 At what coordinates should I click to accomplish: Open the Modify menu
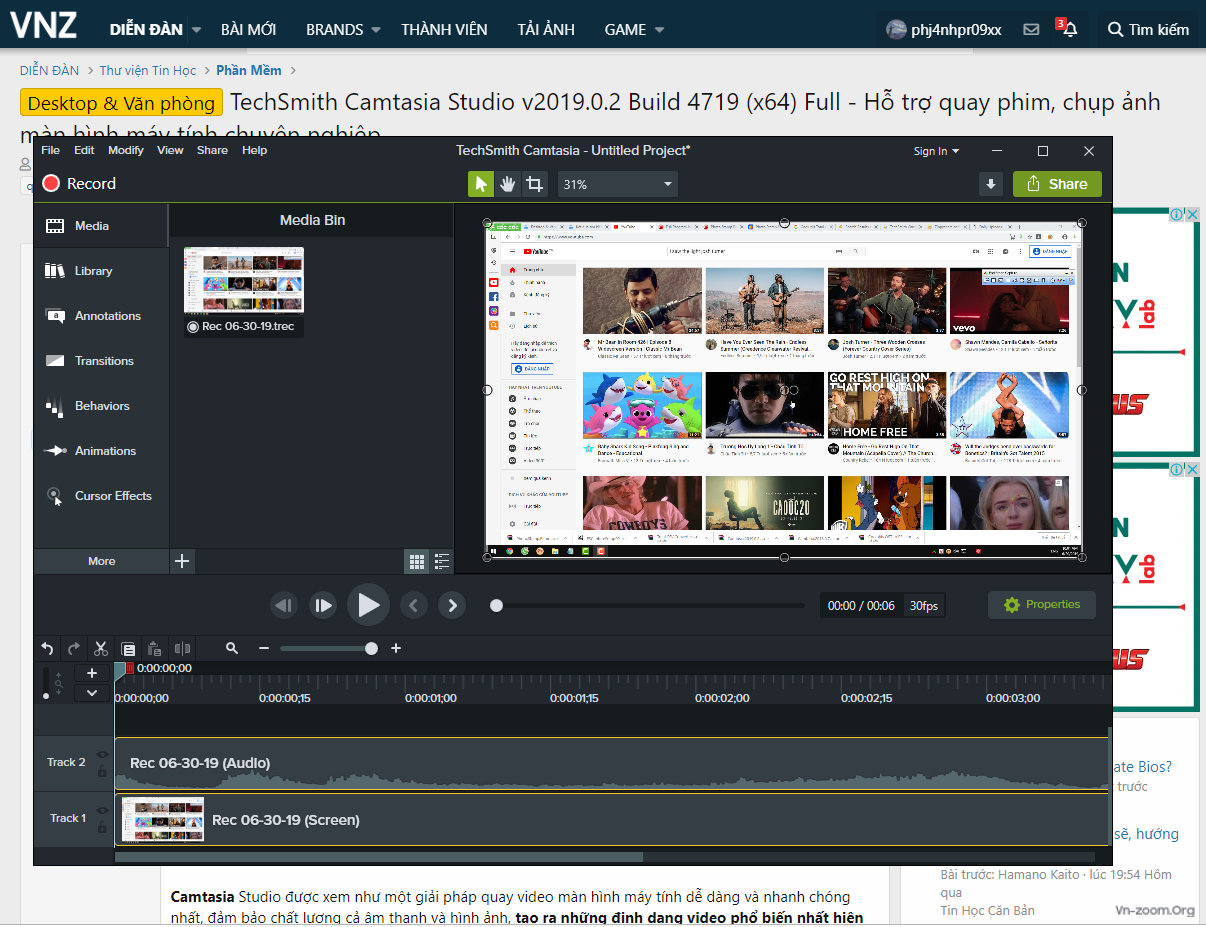coord(126,150)
